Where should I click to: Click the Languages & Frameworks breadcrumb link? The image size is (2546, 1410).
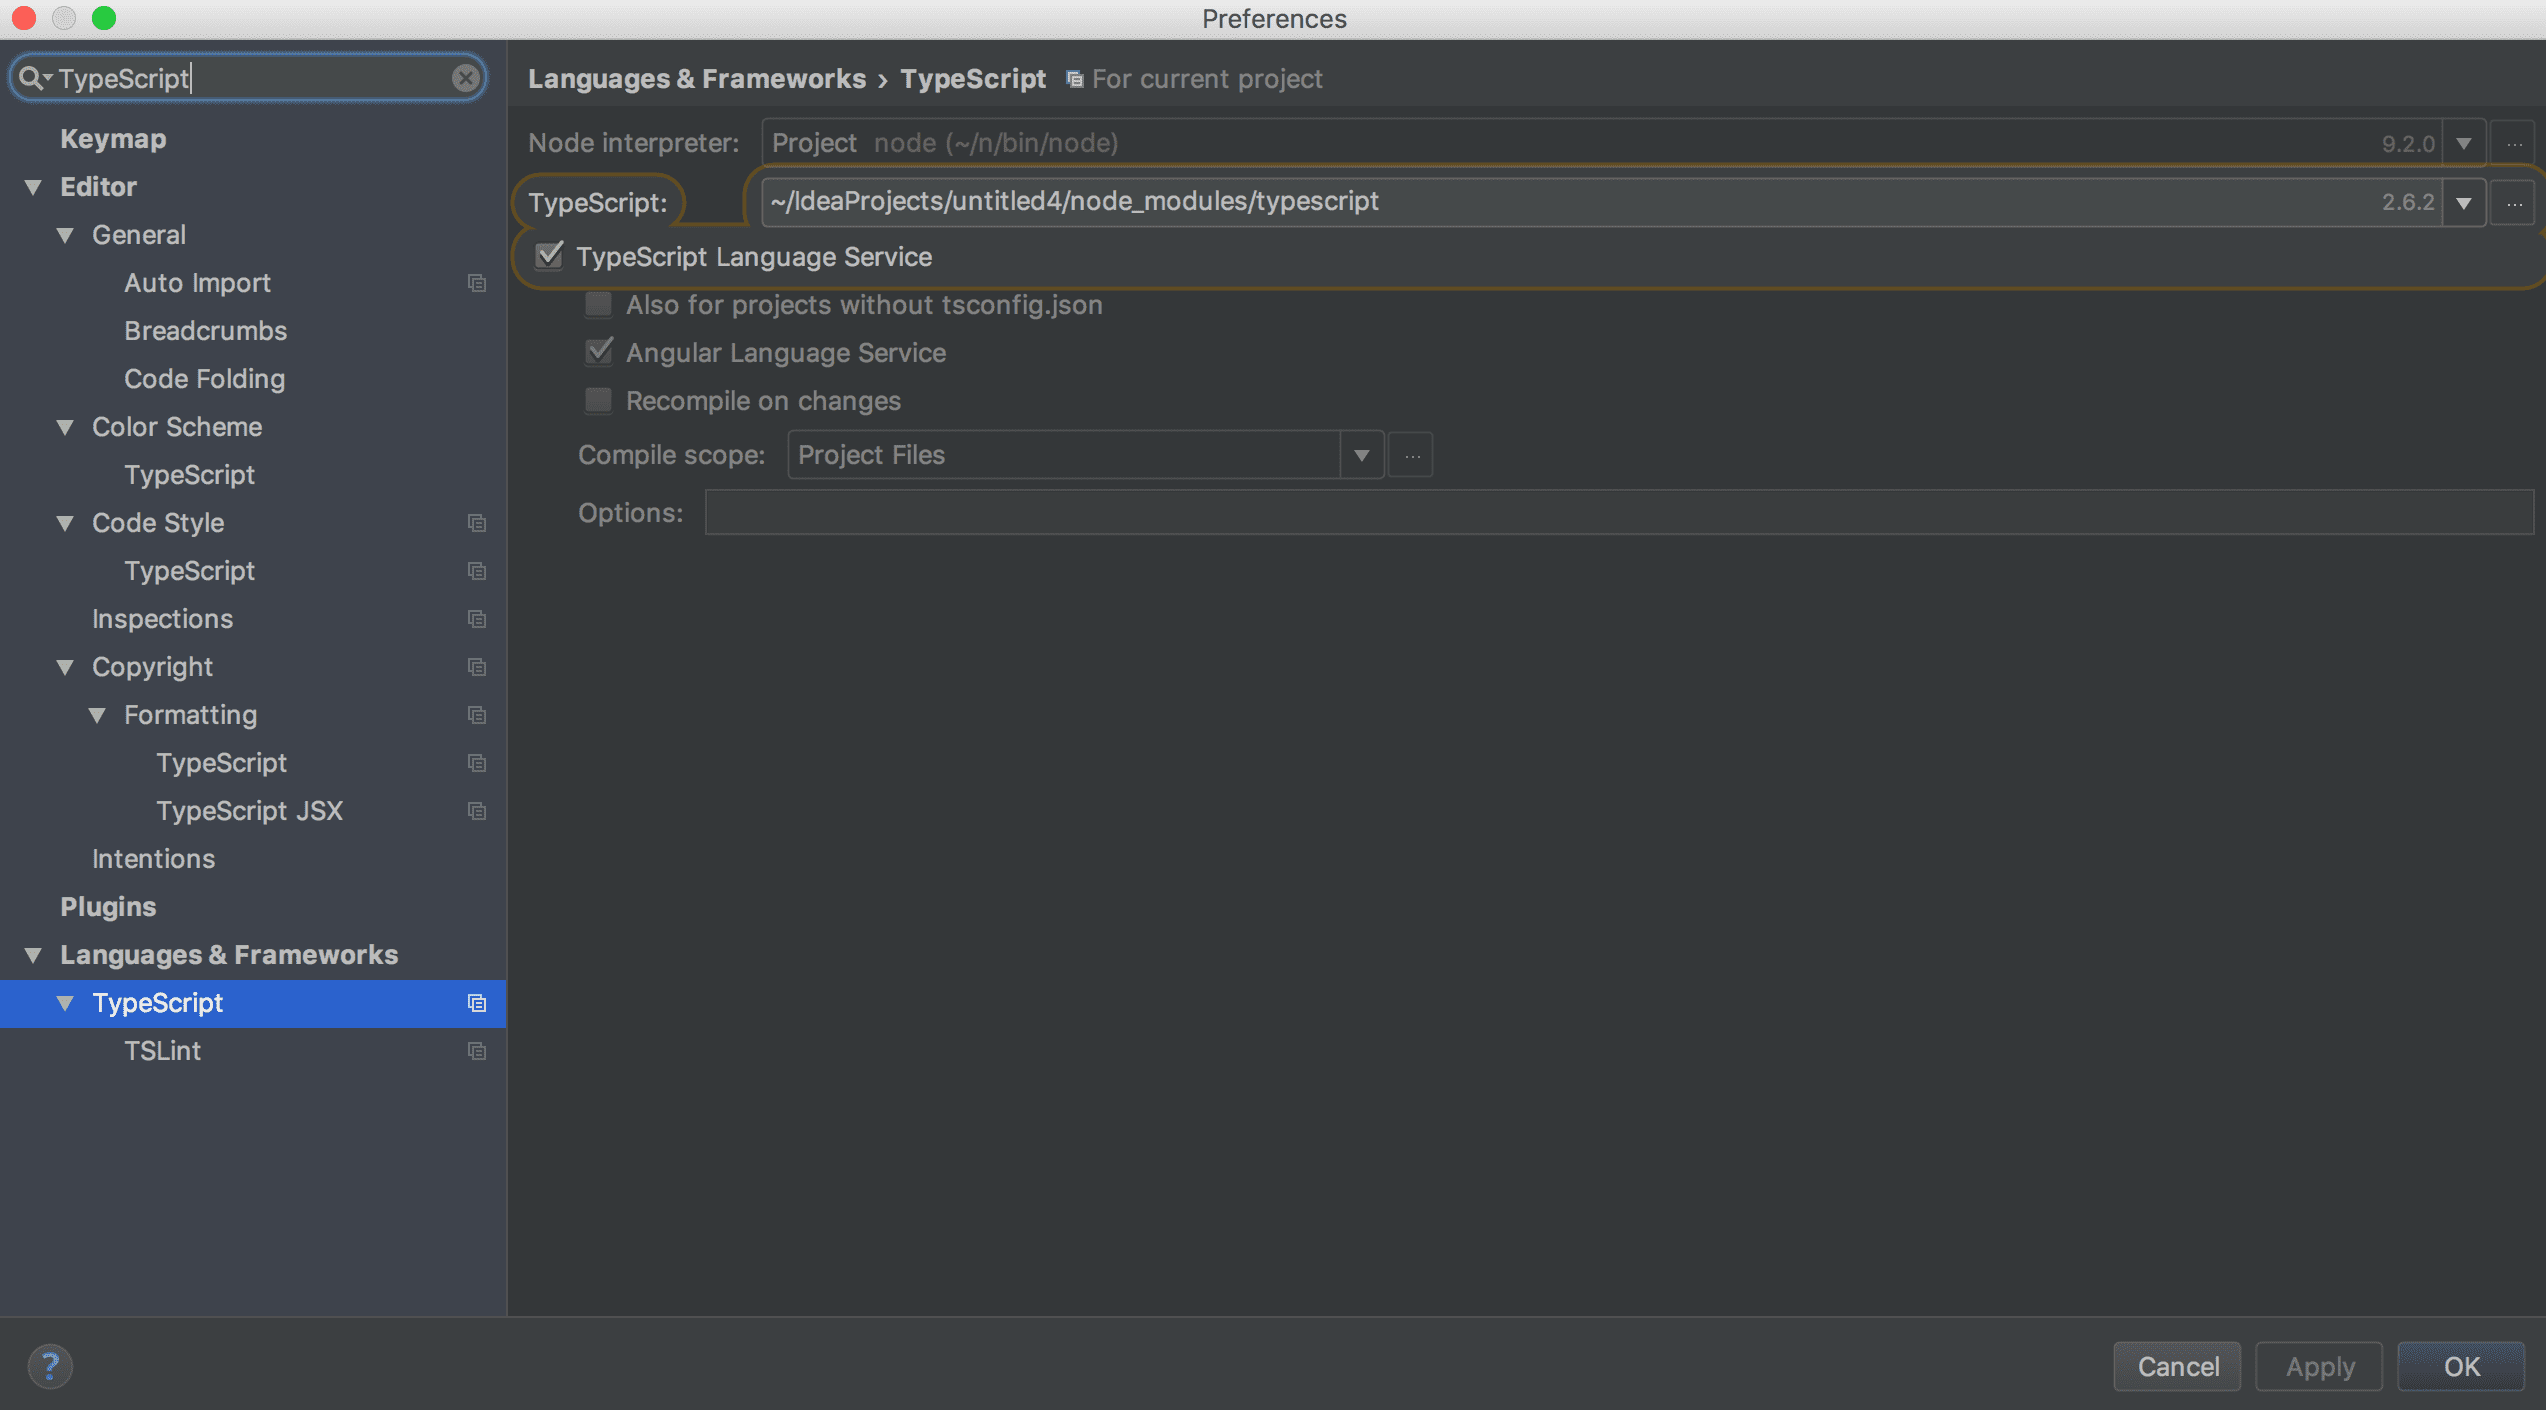point(697,78)
